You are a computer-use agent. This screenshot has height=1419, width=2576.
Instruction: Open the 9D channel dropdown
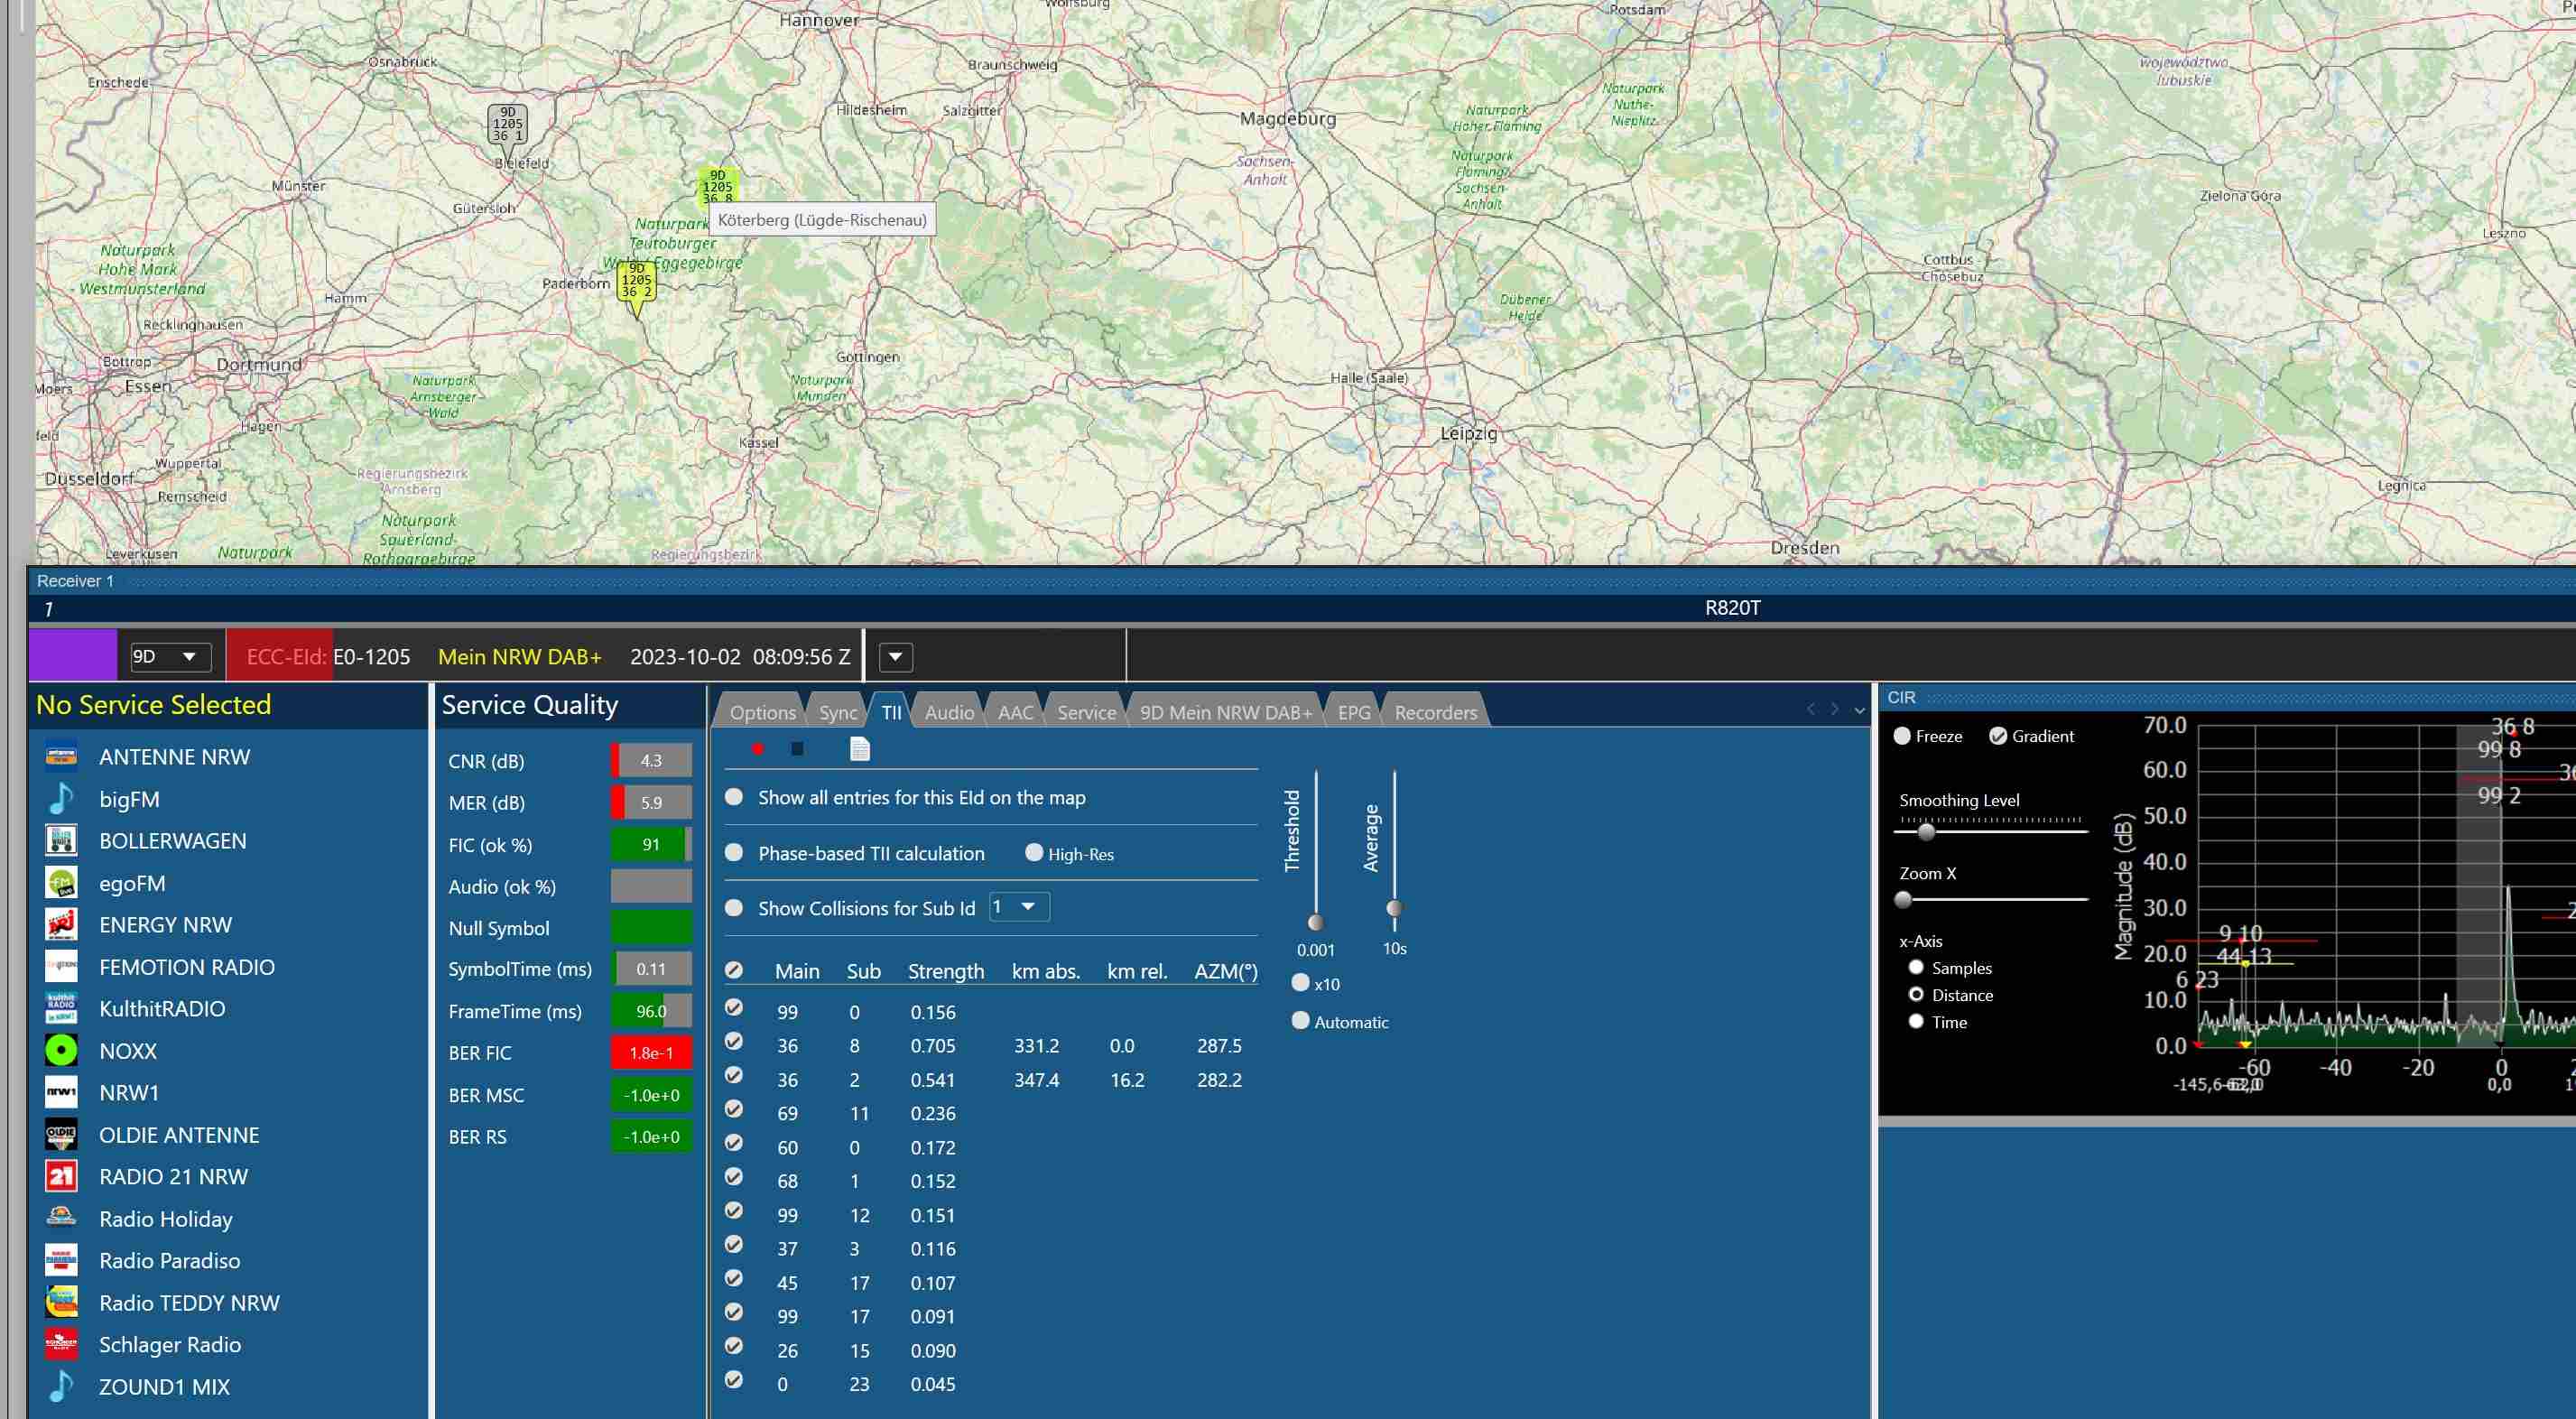click(x=171, y=657)
